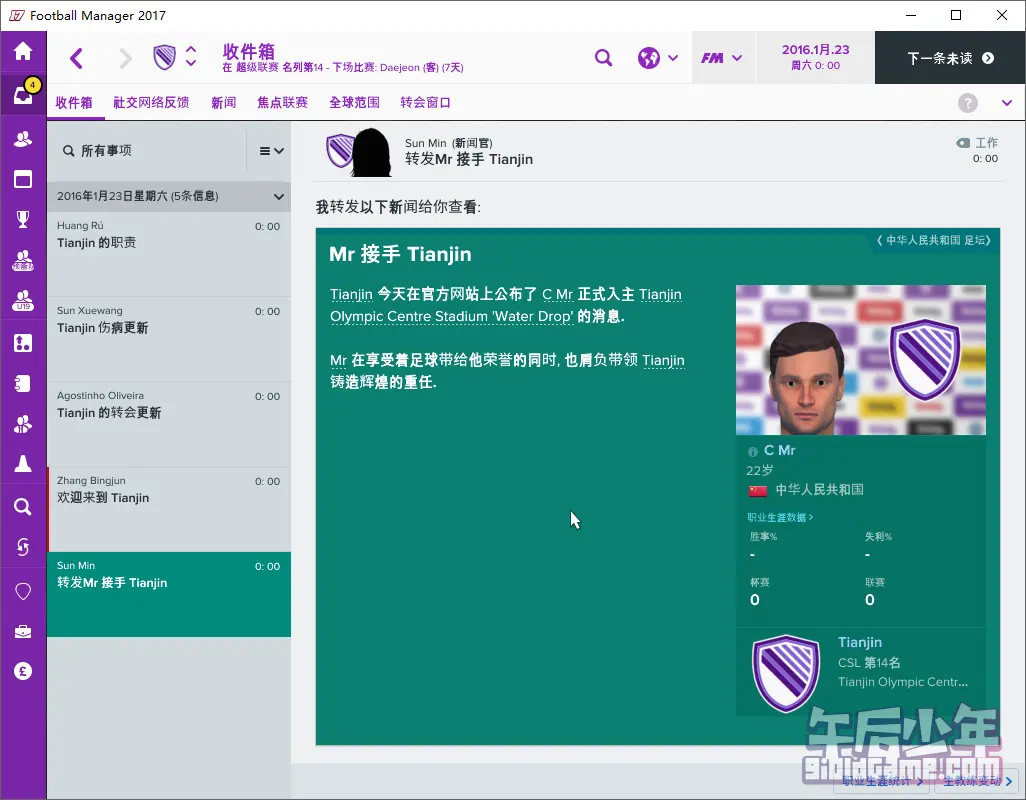Open the Training cone icon
Screen dimensions: 1026x800
pos(23,464)
